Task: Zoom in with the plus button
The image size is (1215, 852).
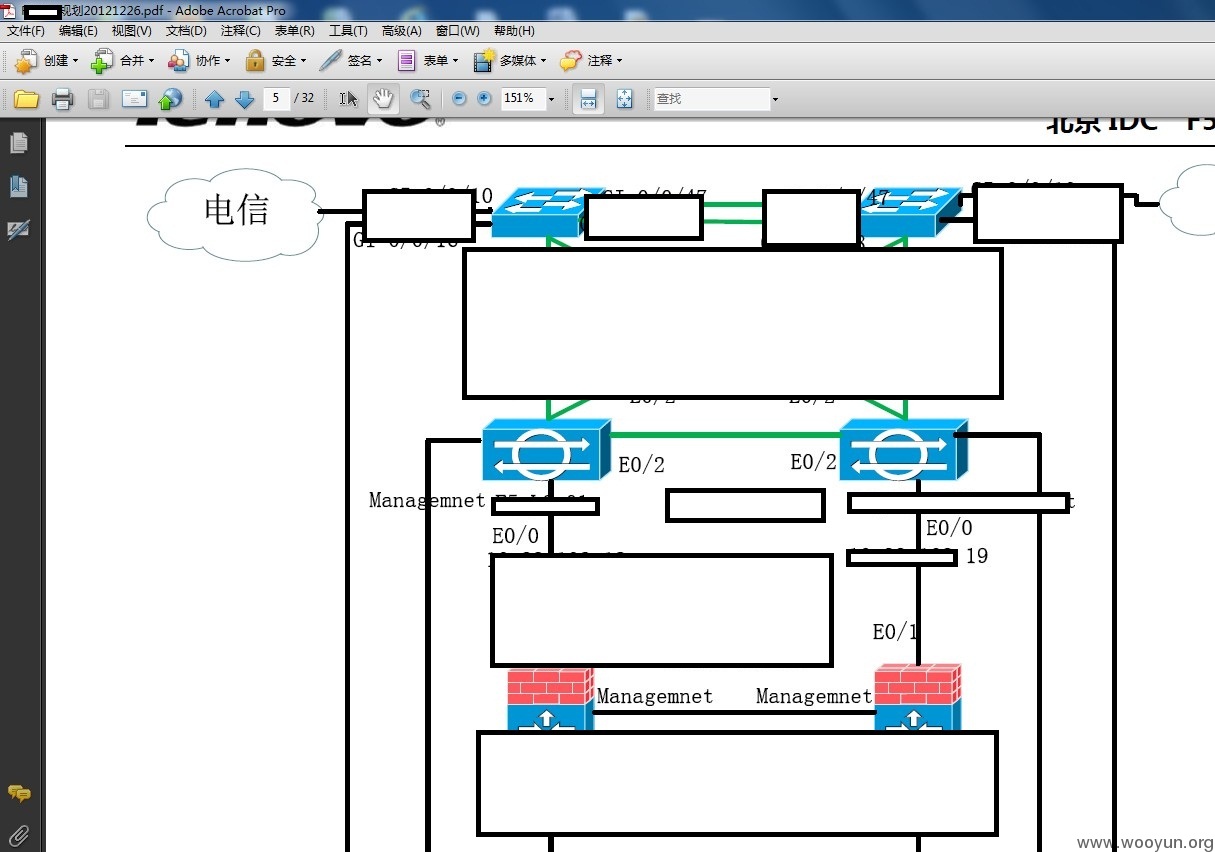Action: (485, 99)
